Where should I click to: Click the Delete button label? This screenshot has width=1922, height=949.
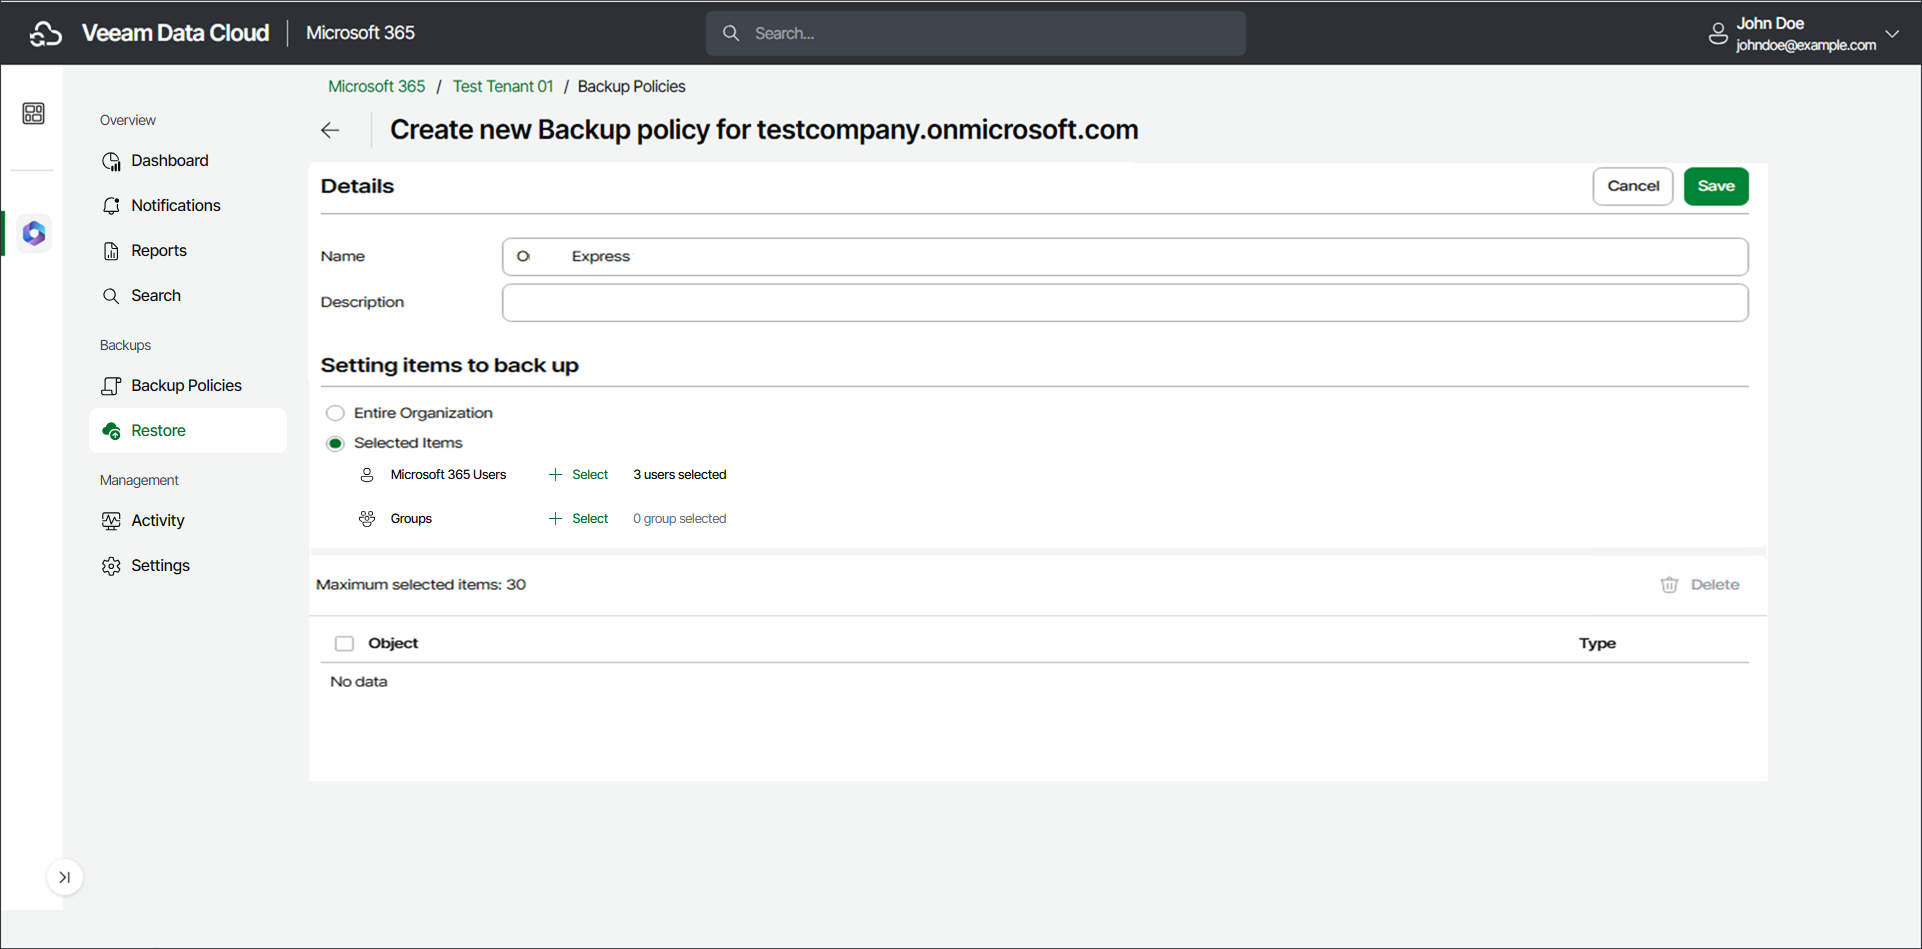click(x=1715, y=585)
